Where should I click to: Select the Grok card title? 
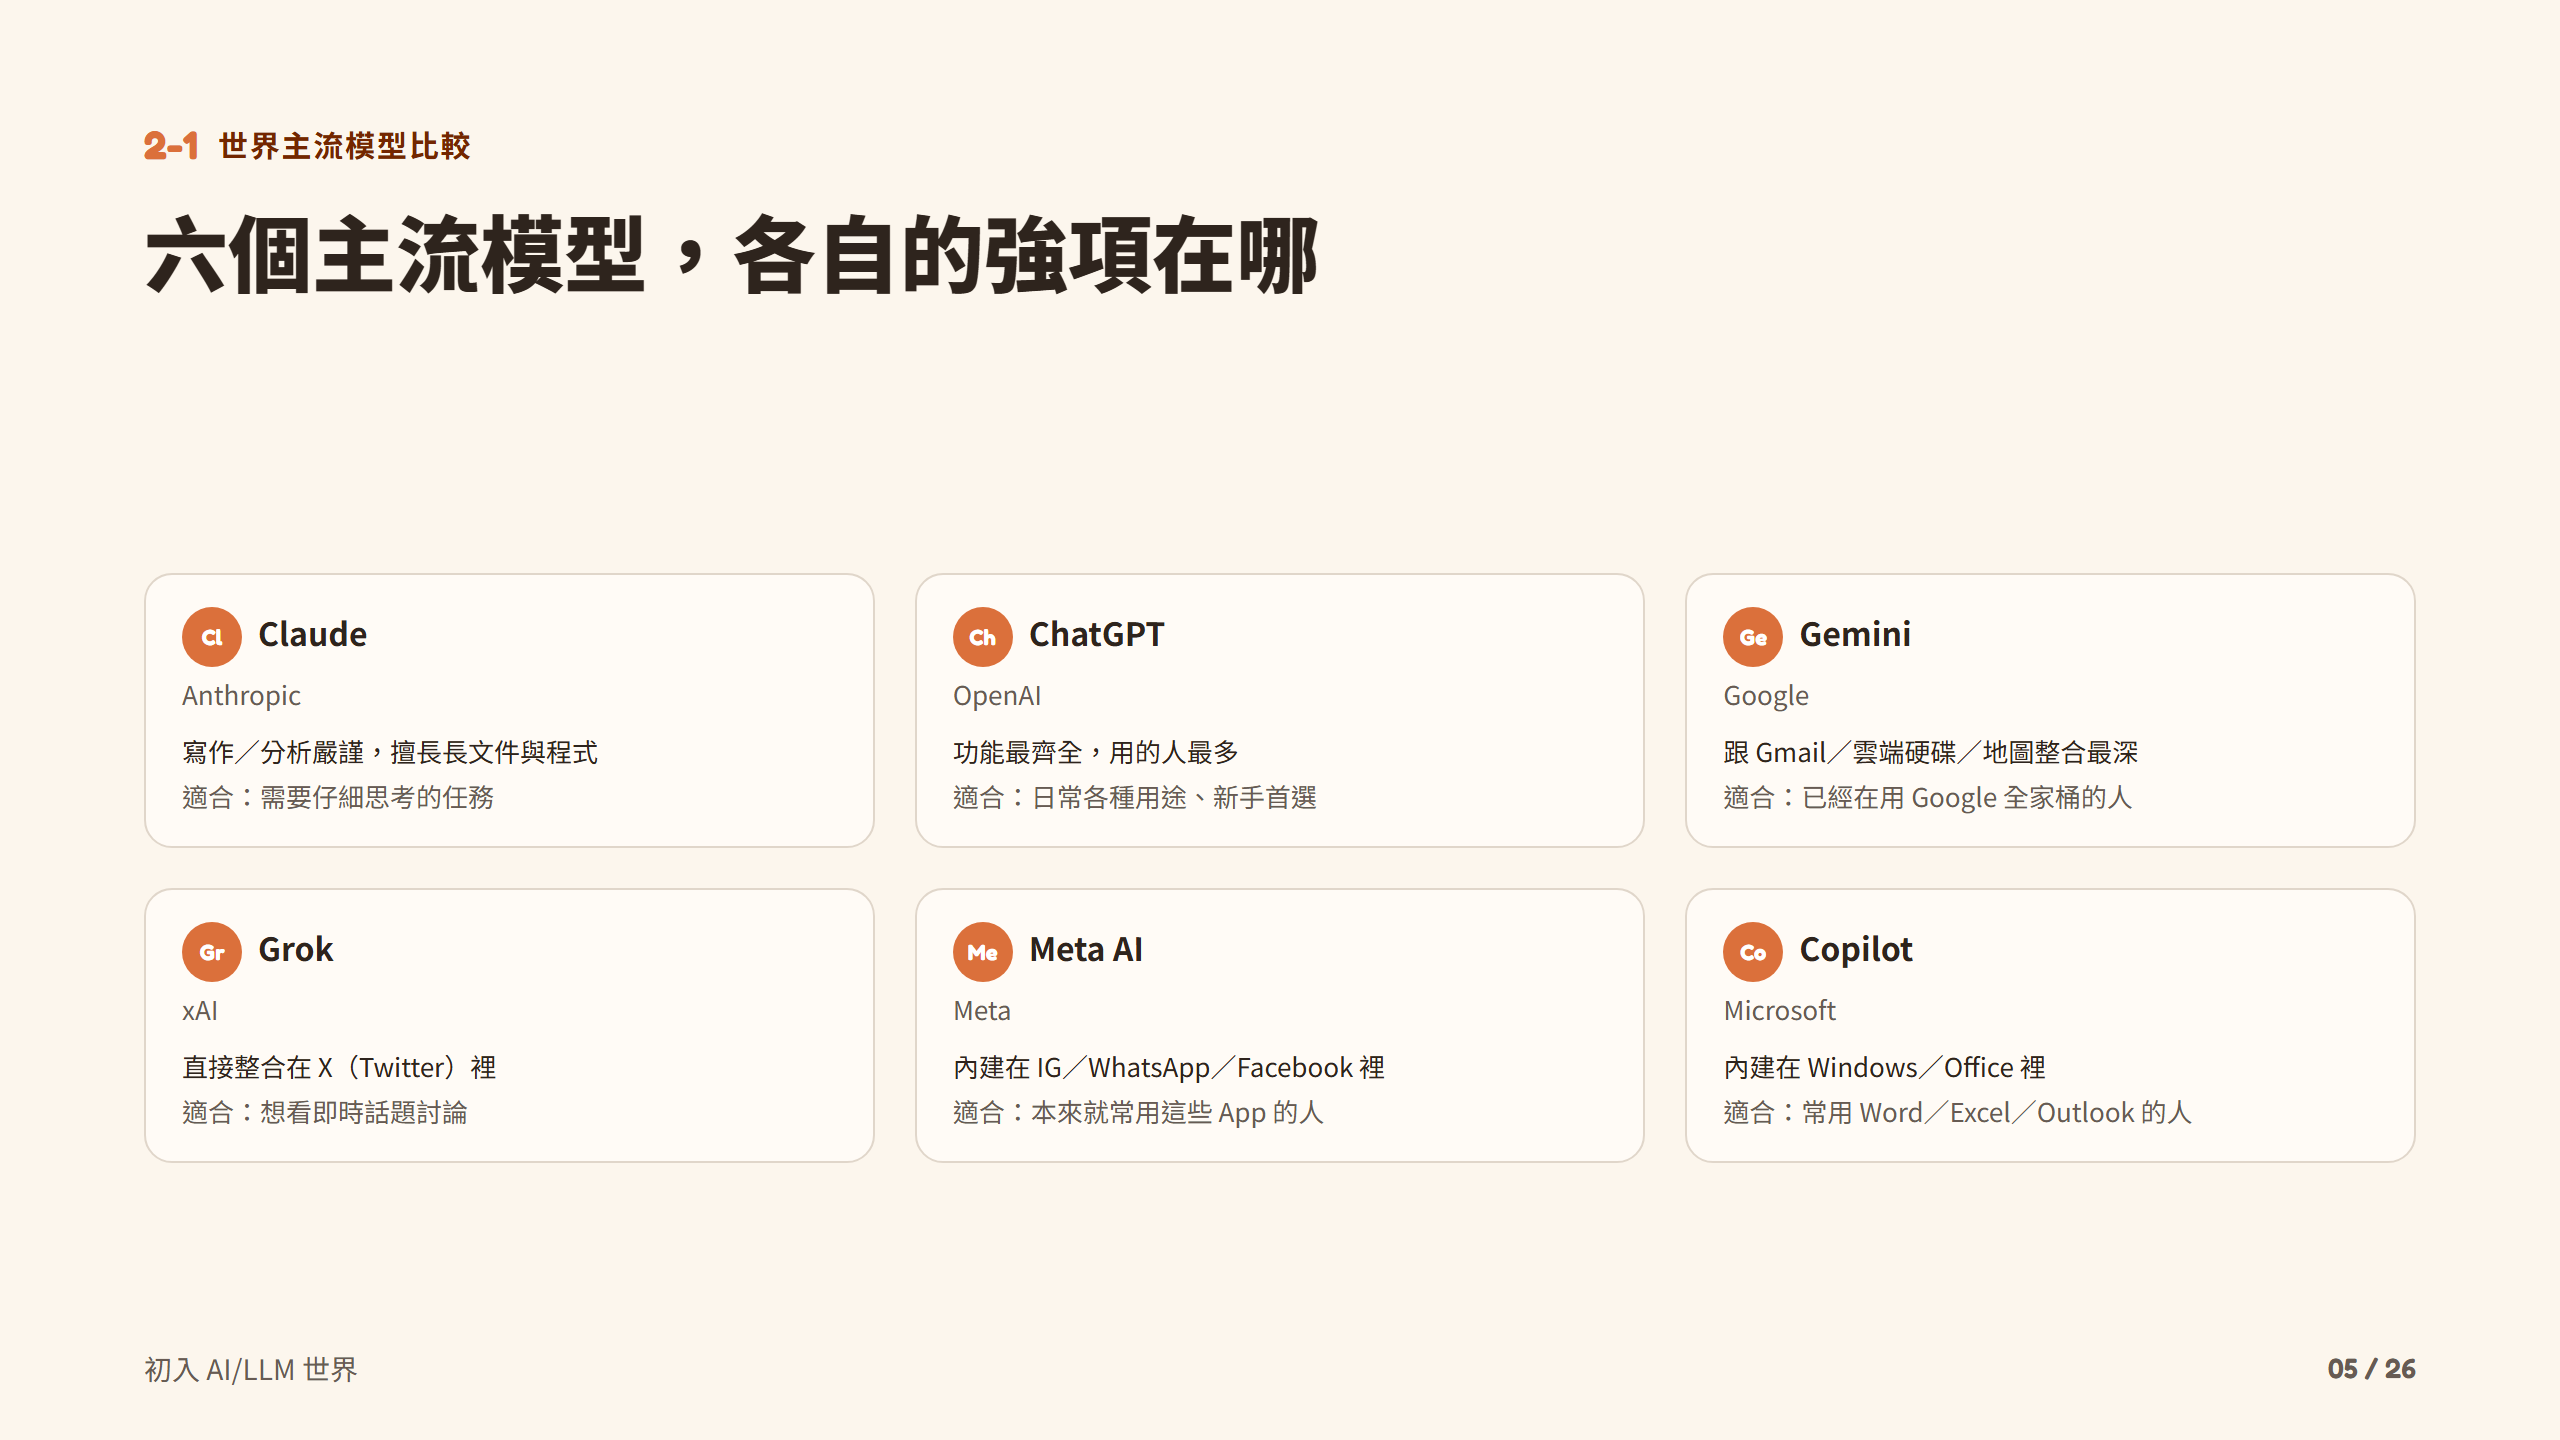pyautogui.click(x=296, y=950)
